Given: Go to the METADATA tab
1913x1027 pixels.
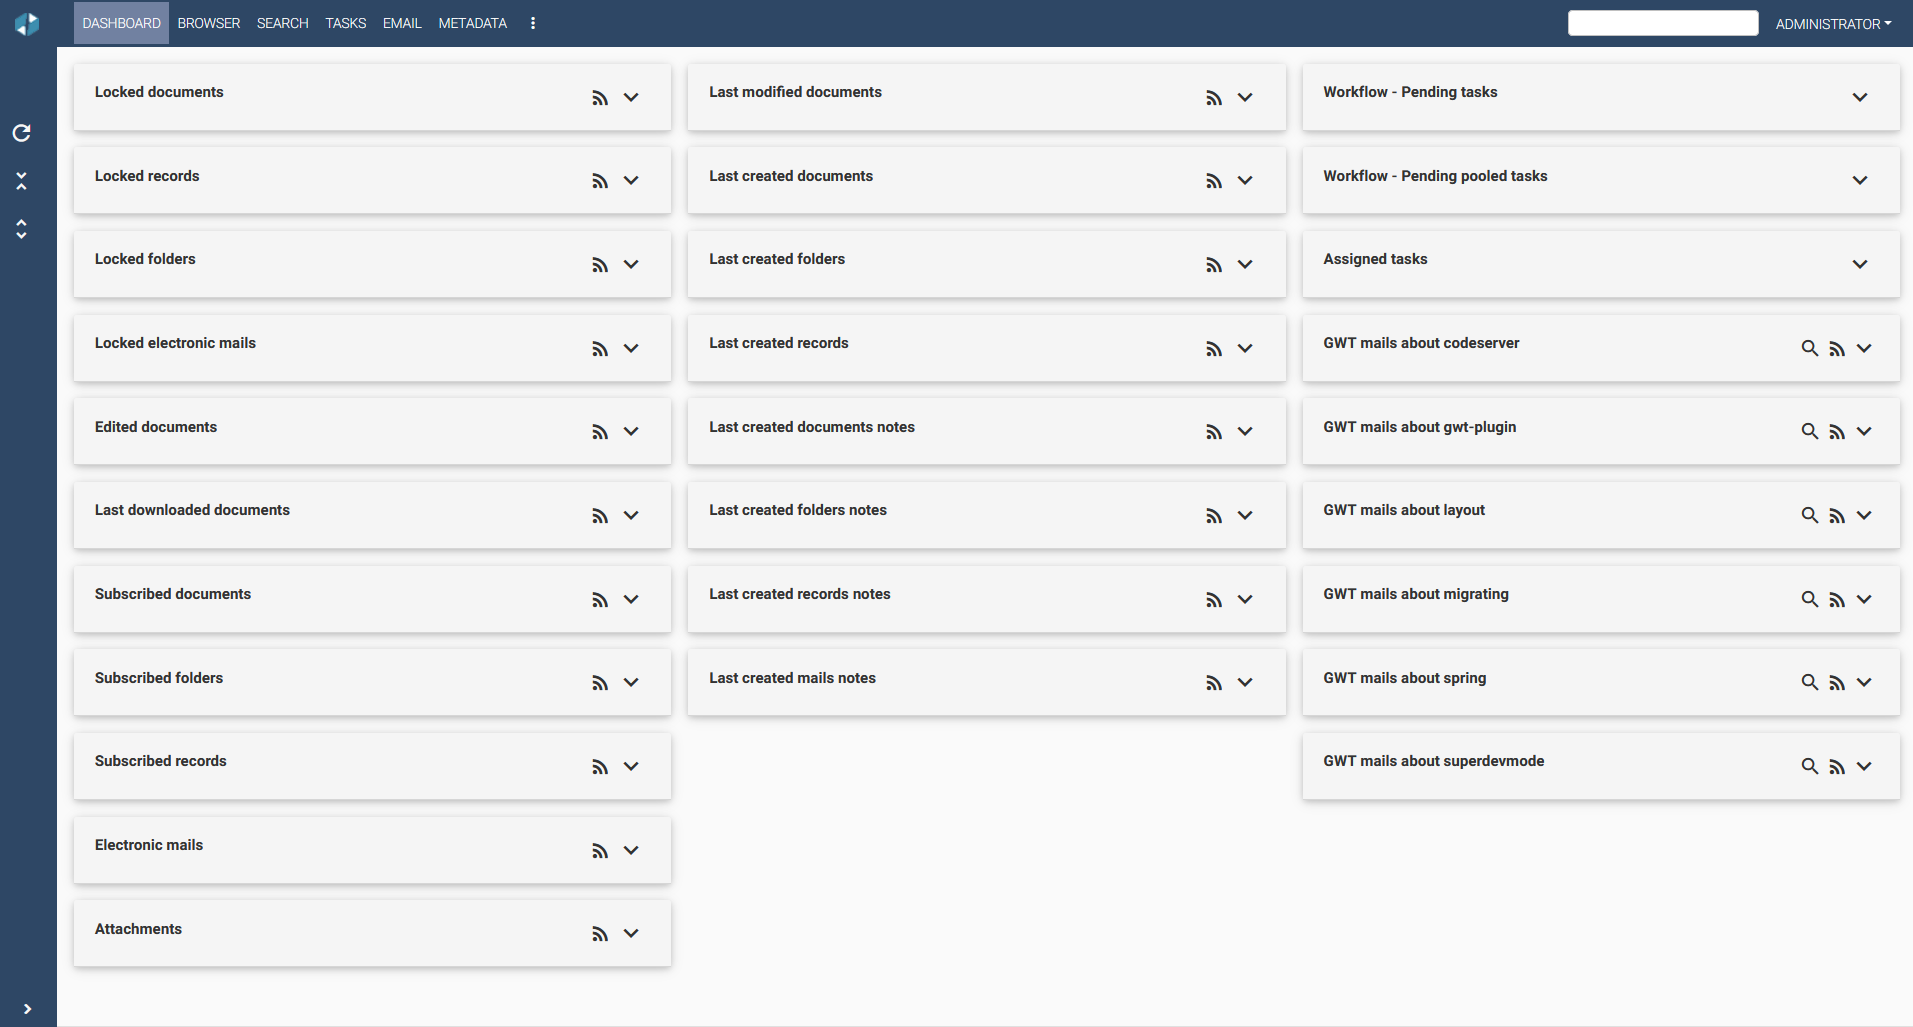Looking at the screenshot, I should click(x=472, y=23).
